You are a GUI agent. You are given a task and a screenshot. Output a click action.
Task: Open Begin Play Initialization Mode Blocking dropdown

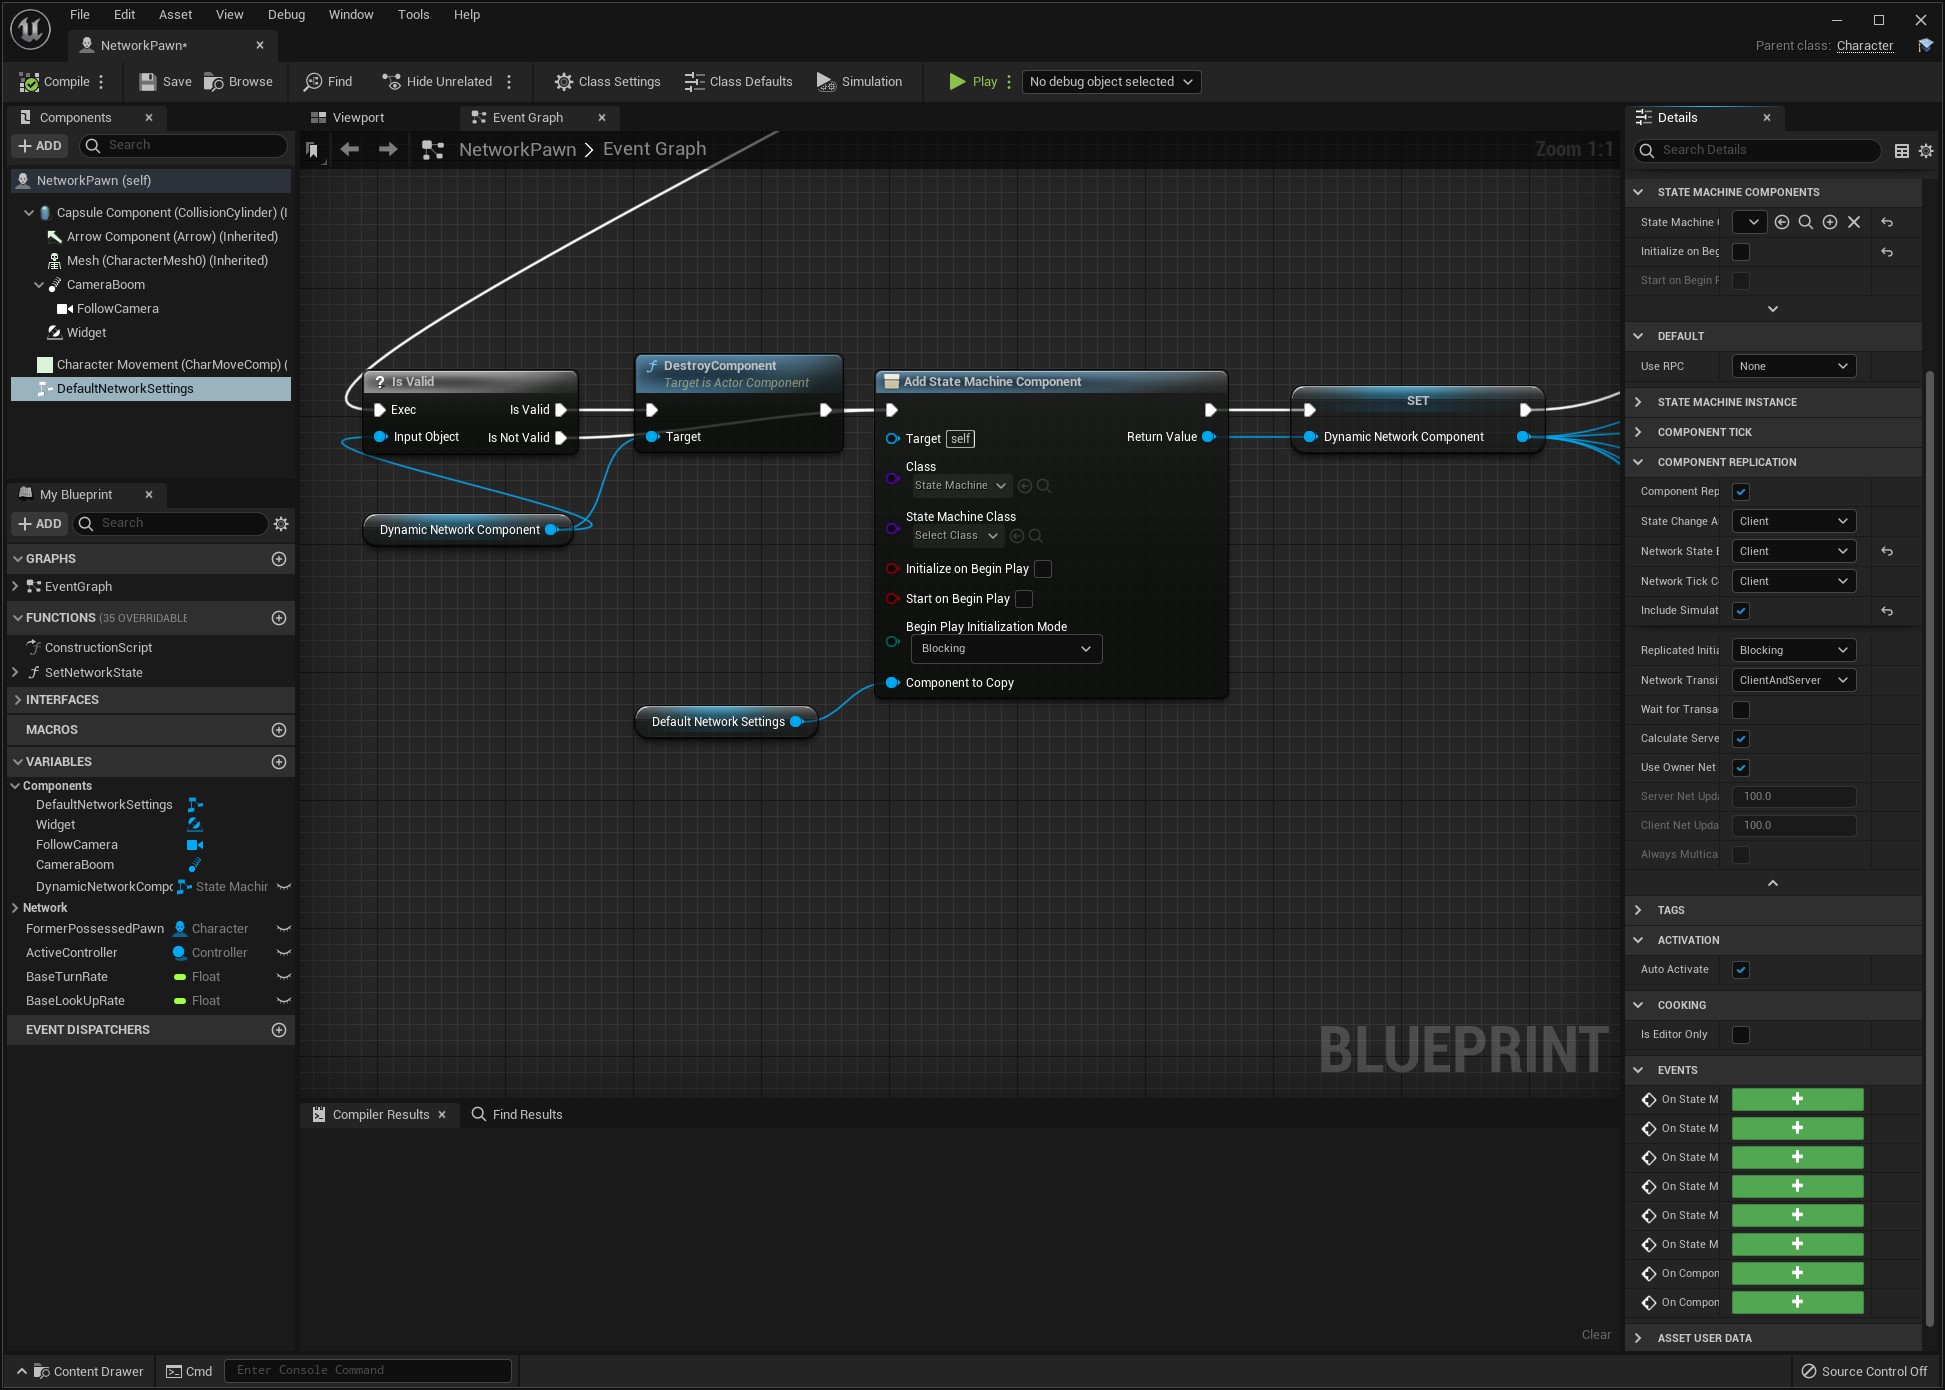pos(1006,649)
